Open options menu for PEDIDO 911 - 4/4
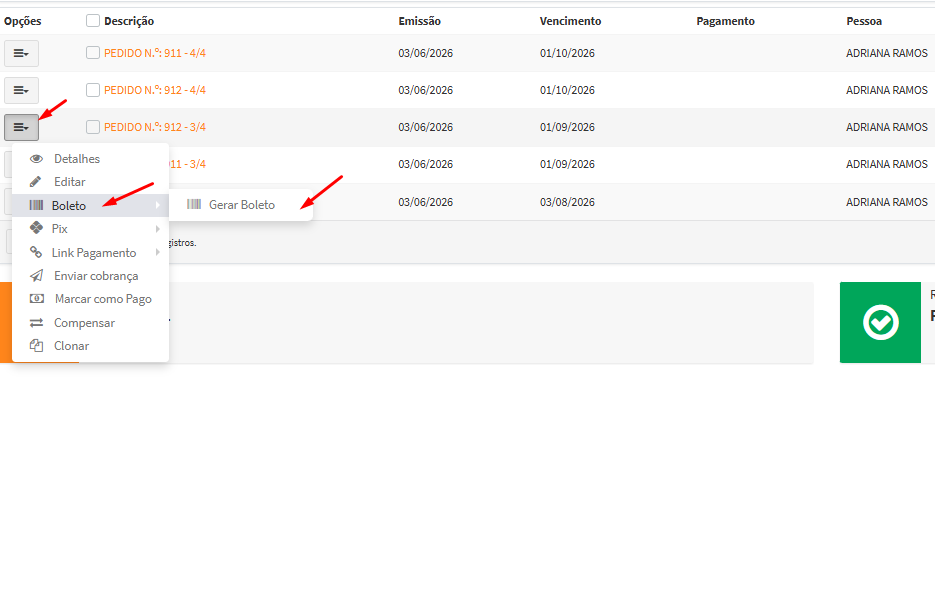 coord(21,54)
